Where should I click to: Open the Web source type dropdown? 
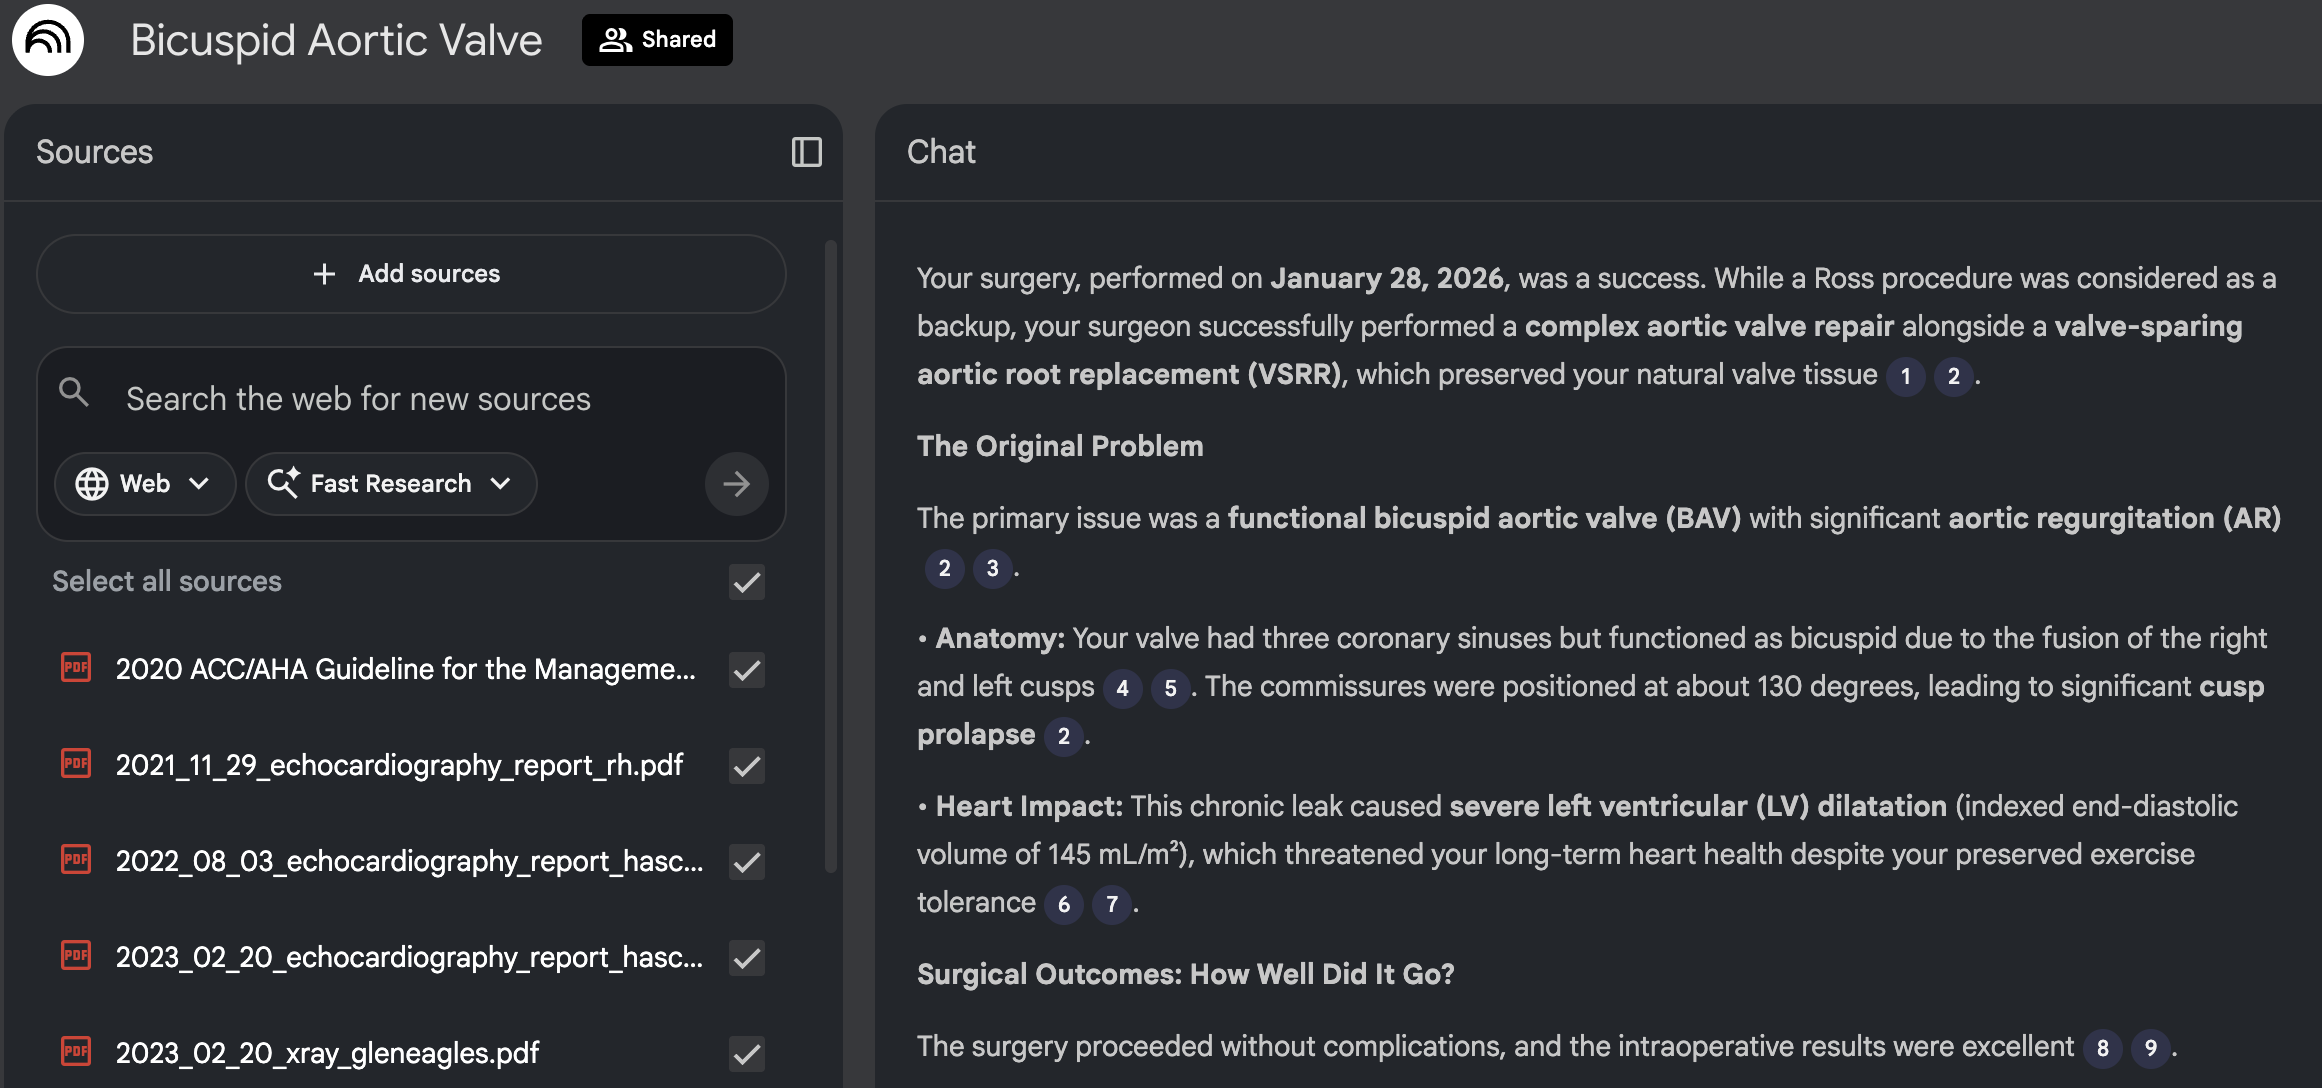click(x=144, y=484)
